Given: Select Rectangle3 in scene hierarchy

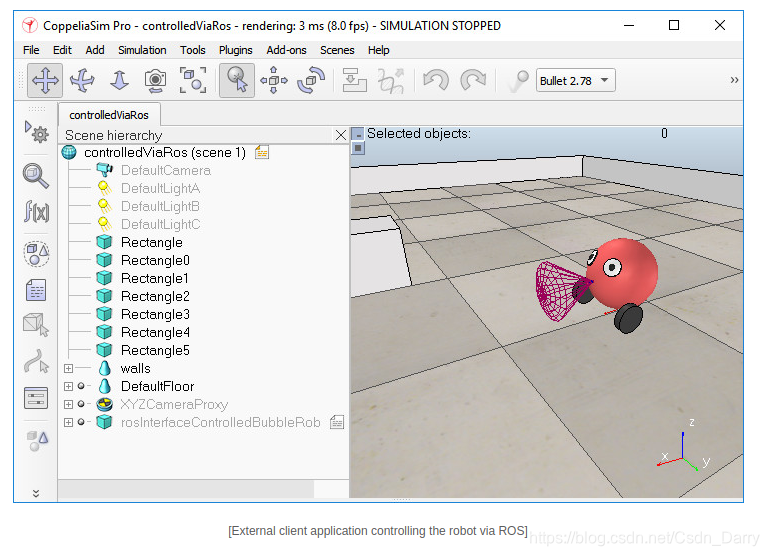Looking at the screenshot, I should 155,314.
